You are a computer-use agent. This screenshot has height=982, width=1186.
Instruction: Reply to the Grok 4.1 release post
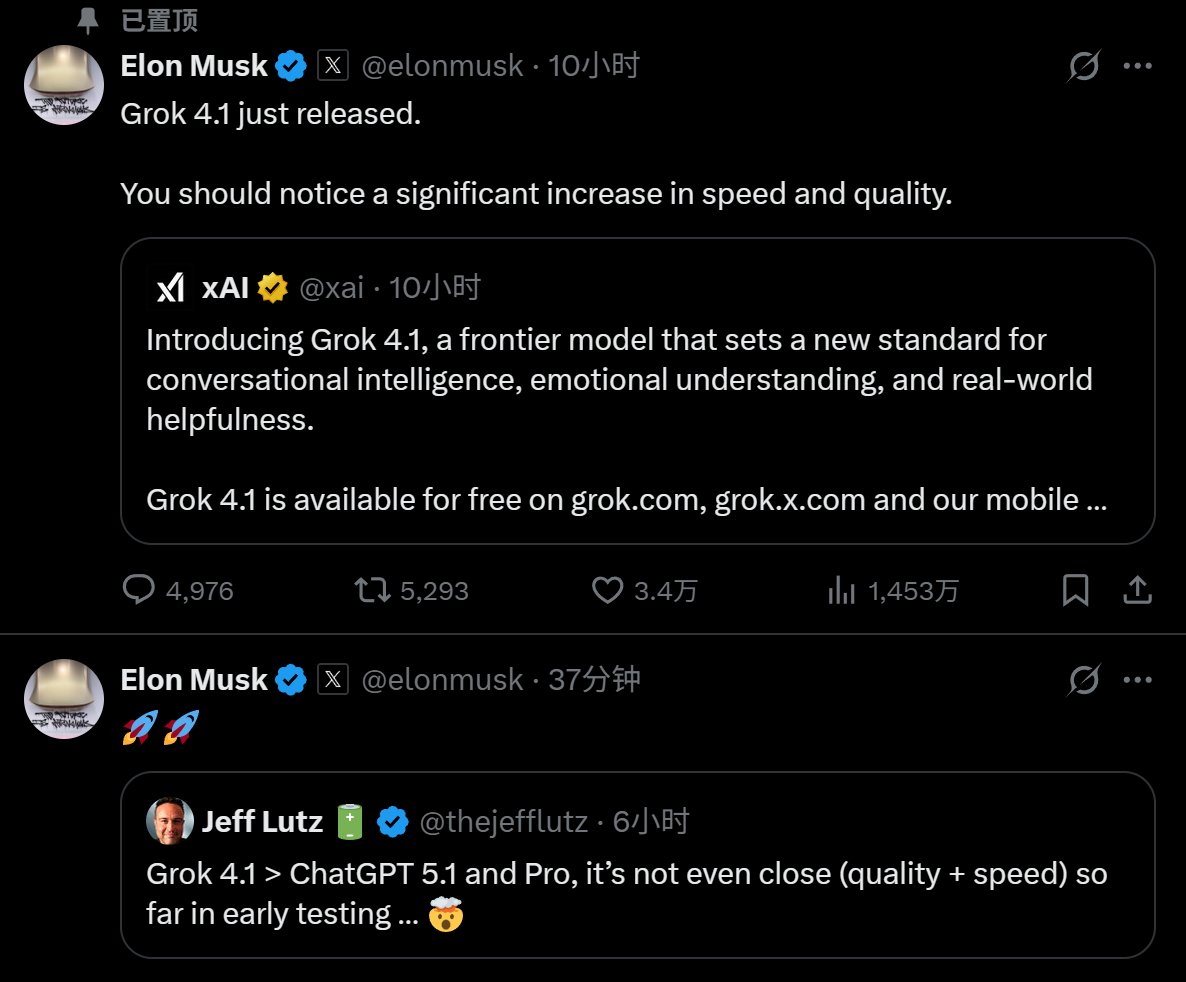point(138,590)
